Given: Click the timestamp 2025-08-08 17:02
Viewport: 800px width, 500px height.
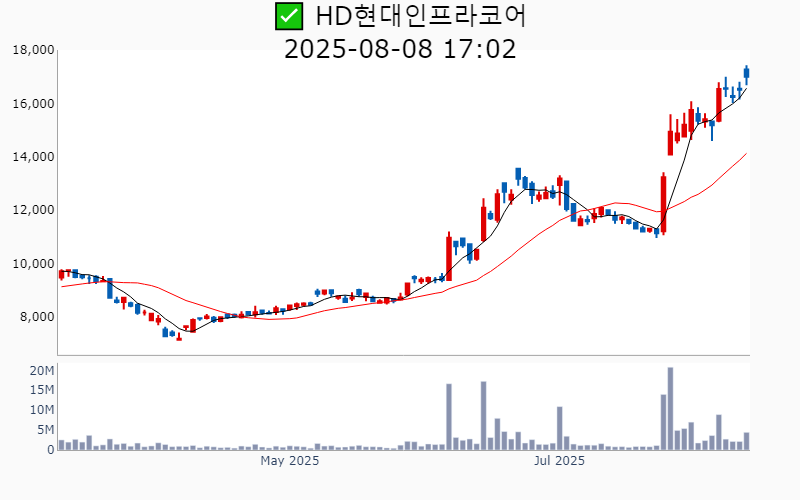Looking at the screenshot, I should point(400,49).
